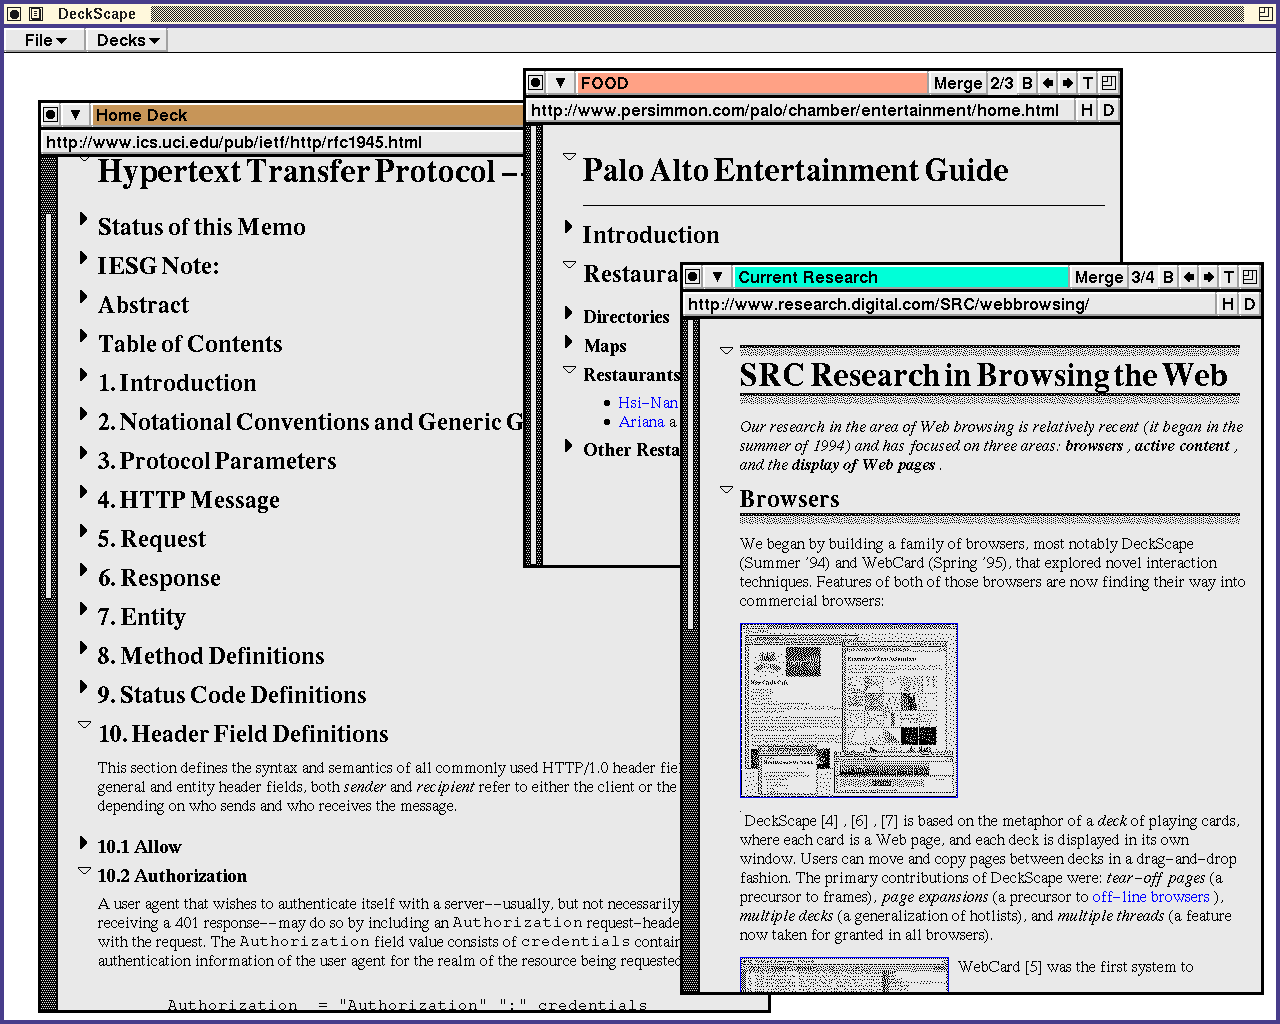
Task: Click the Current Research square dot icon
Action: 693,277
